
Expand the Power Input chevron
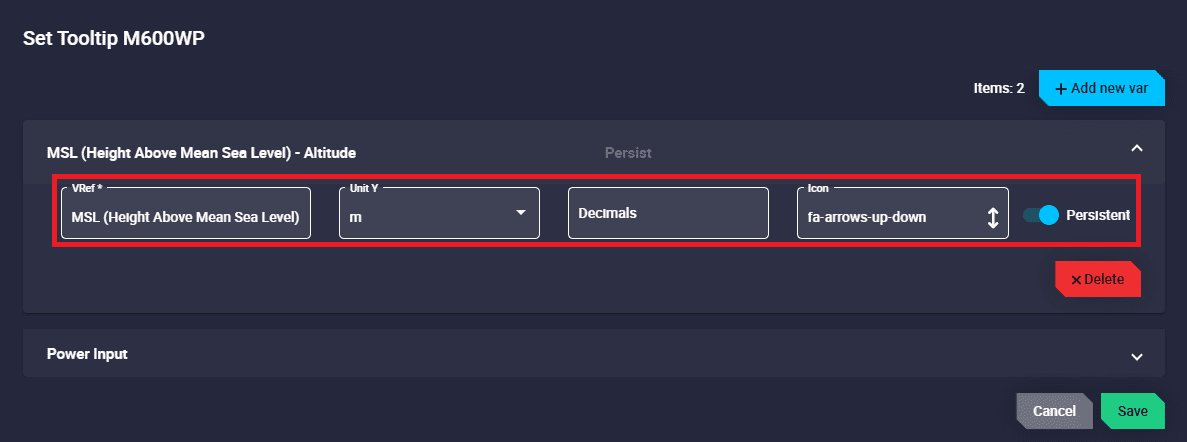1136,356
